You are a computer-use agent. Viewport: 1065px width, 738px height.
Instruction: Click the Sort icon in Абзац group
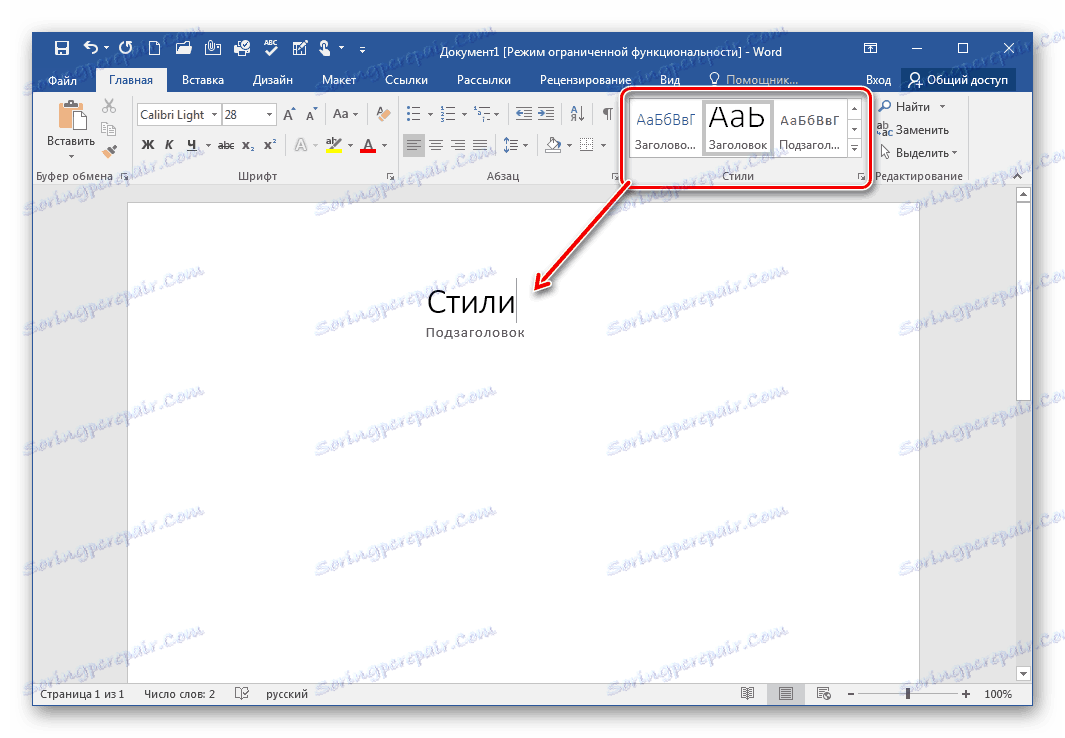point(577,113)
